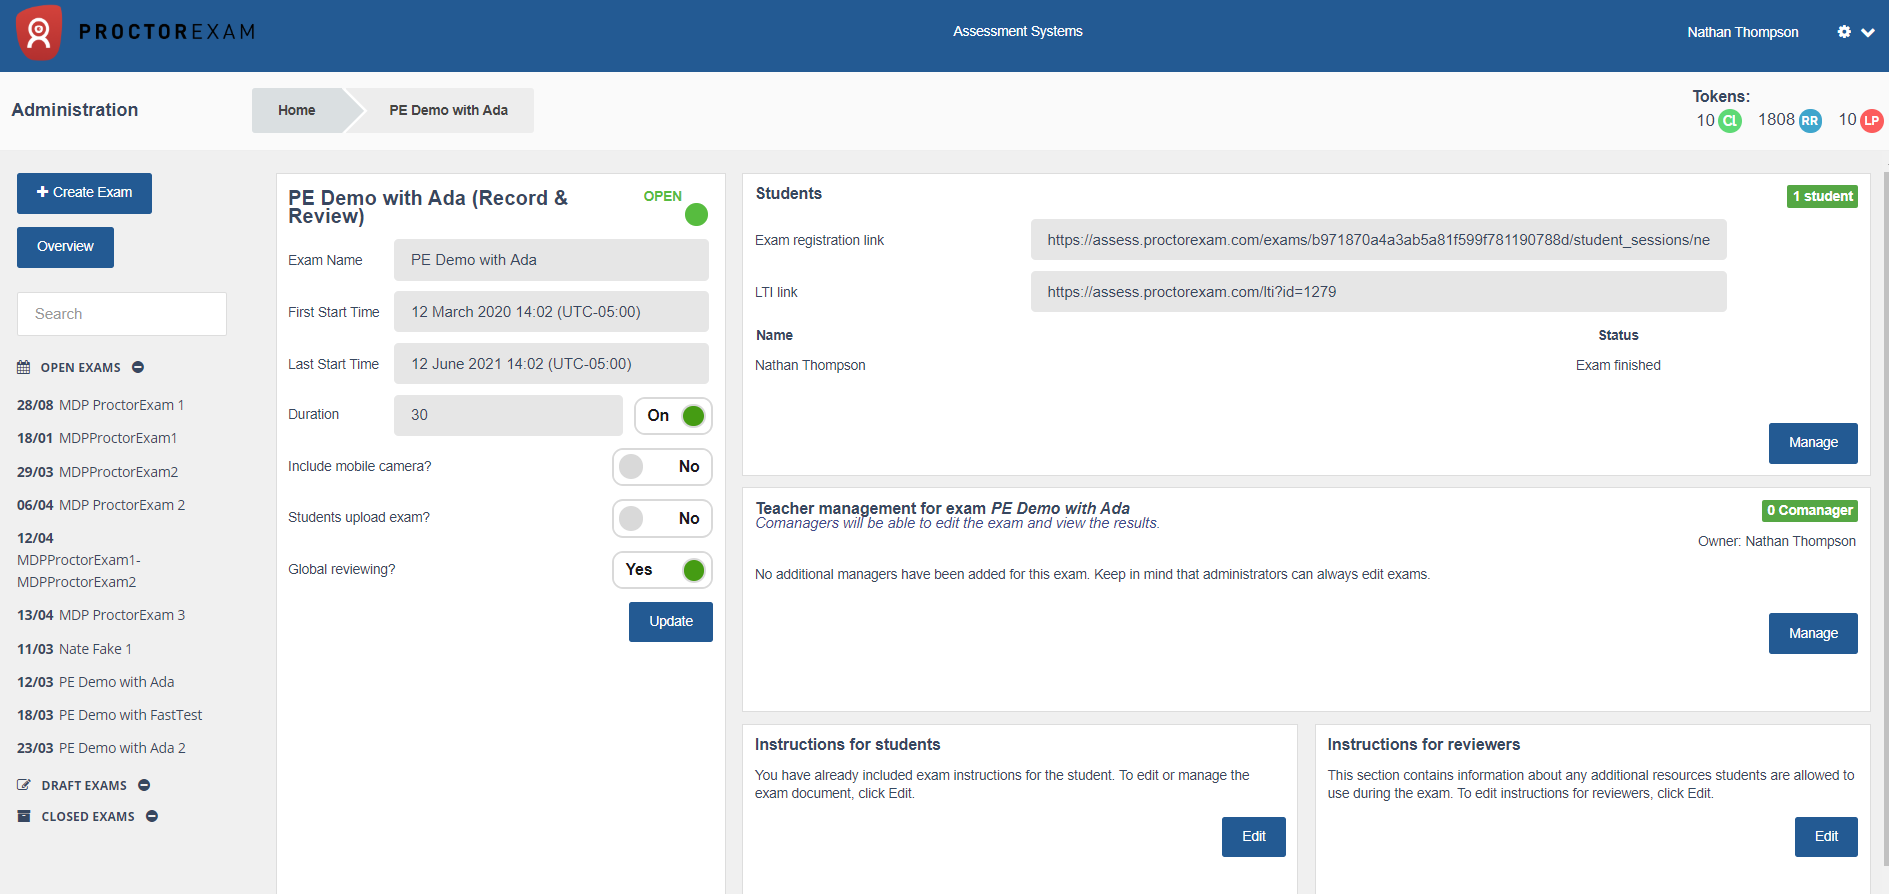Open the Overview page
This screenshot has height=894, width=1889.
pos(65,247)
